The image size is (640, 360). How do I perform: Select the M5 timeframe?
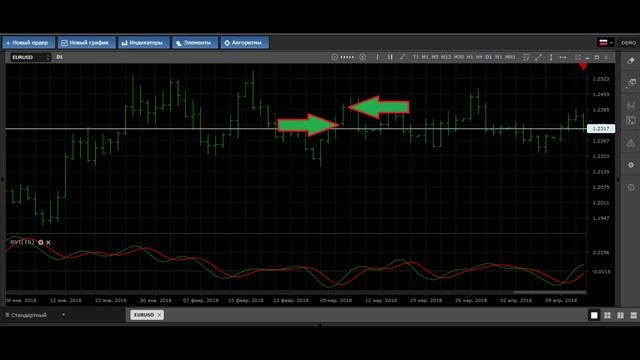[x=435, y=57]
